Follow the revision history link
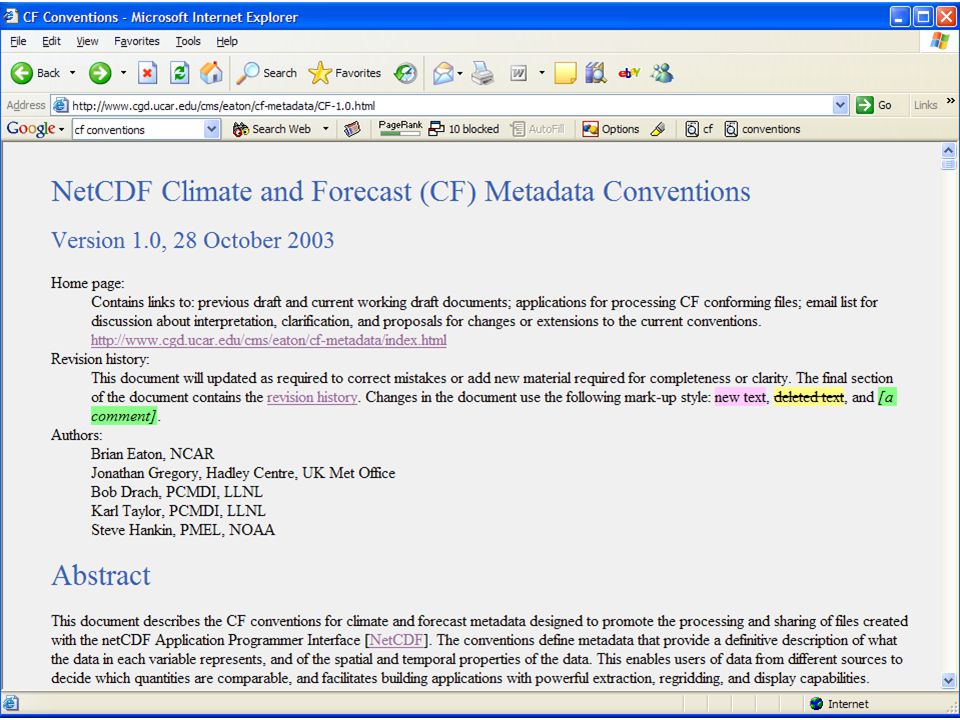Image resolution: width=960 pixels, height=720 pixels. 312,397
